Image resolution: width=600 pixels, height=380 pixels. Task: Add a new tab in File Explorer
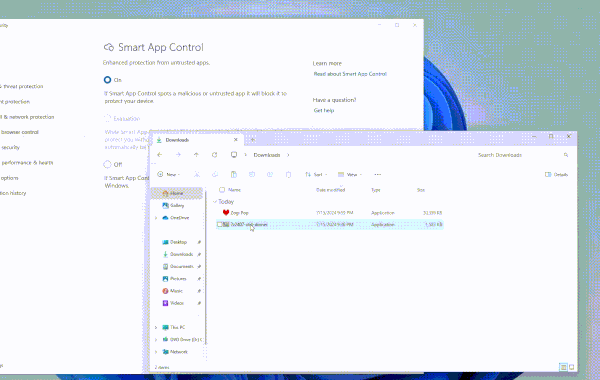[x=253, y=140]
